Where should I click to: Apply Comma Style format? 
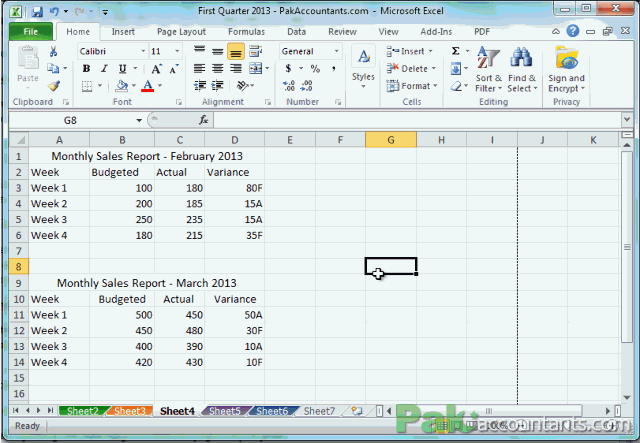(333, 69)
